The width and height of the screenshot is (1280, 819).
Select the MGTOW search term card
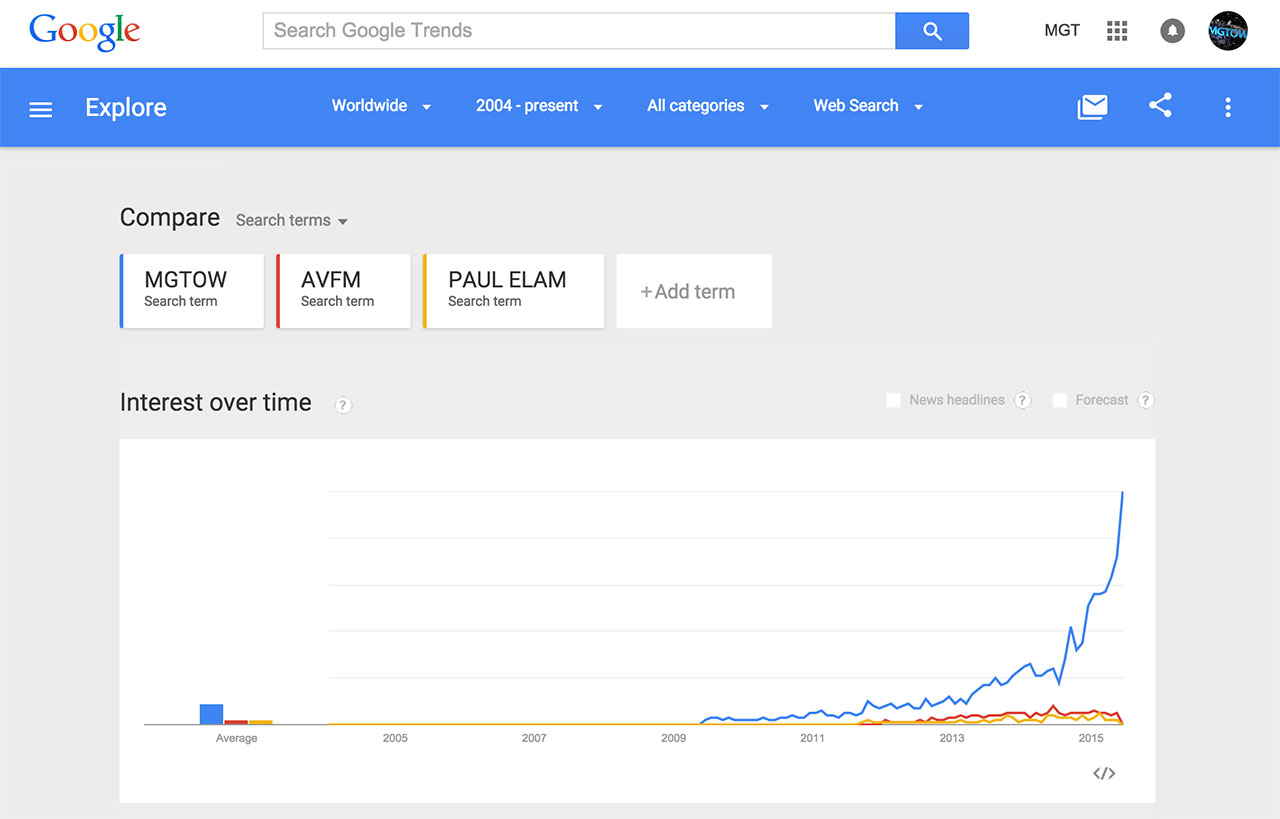192,291
